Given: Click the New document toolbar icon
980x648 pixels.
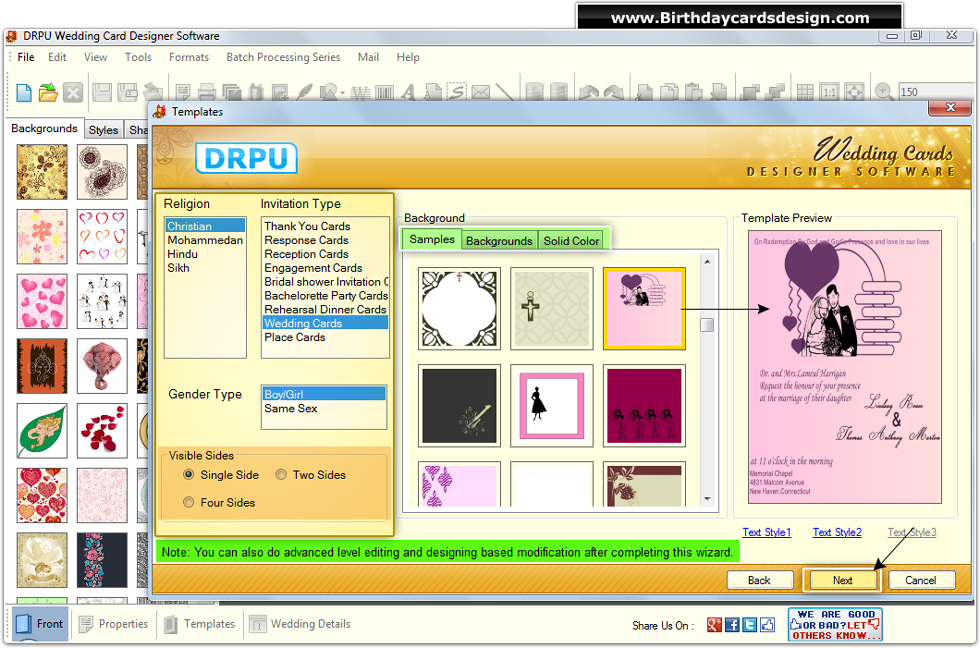Looking at the screenshot, I should coord(24,93).
